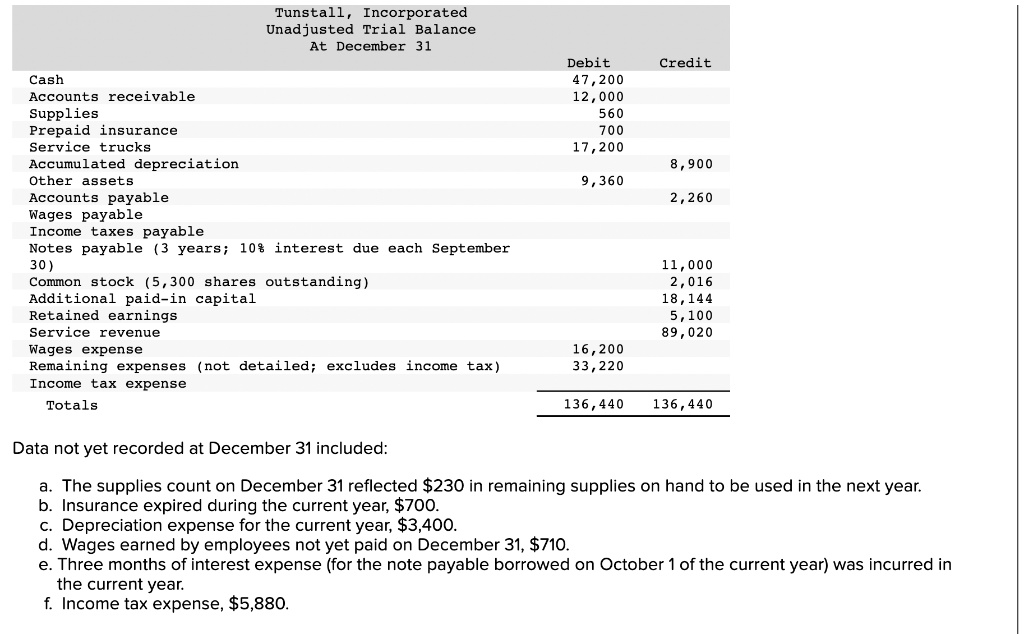Screen dimensions: 1024x634
Task: Select Accumulated depreciation credit 8,900
Action: [691, 164]
